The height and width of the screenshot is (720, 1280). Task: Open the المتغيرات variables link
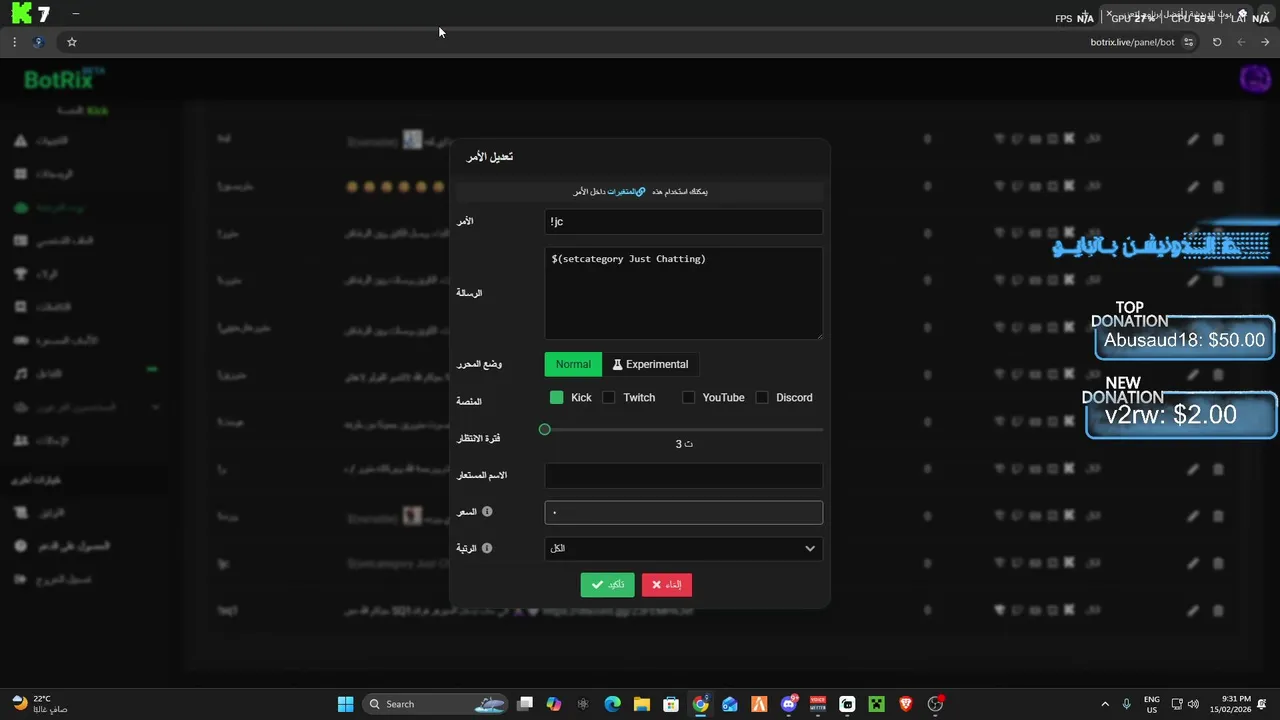coord(626,192)
